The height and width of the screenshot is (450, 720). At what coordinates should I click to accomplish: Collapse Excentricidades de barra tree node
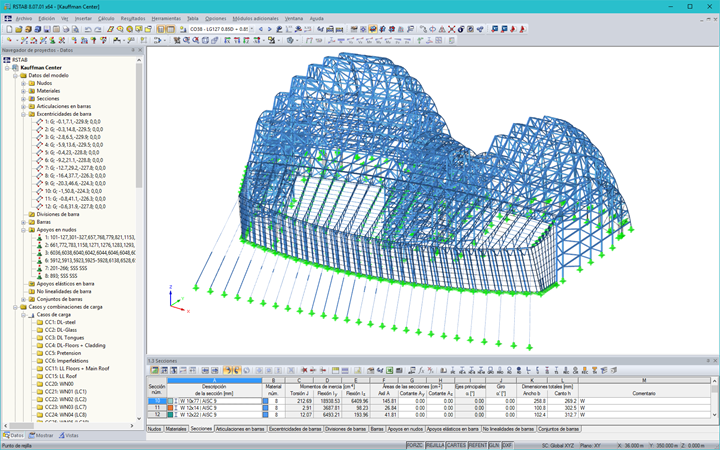[x=23, y=114]
